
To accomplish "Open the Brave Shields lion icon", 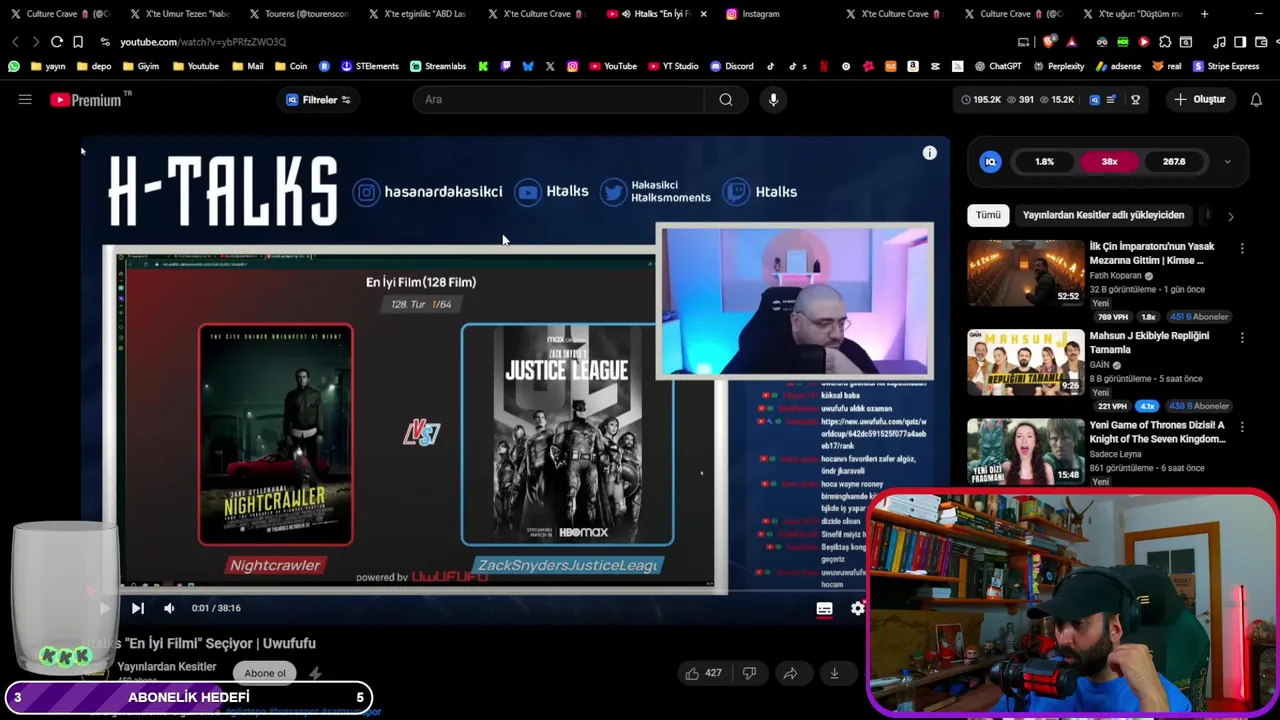I will tap(1047, 42).
